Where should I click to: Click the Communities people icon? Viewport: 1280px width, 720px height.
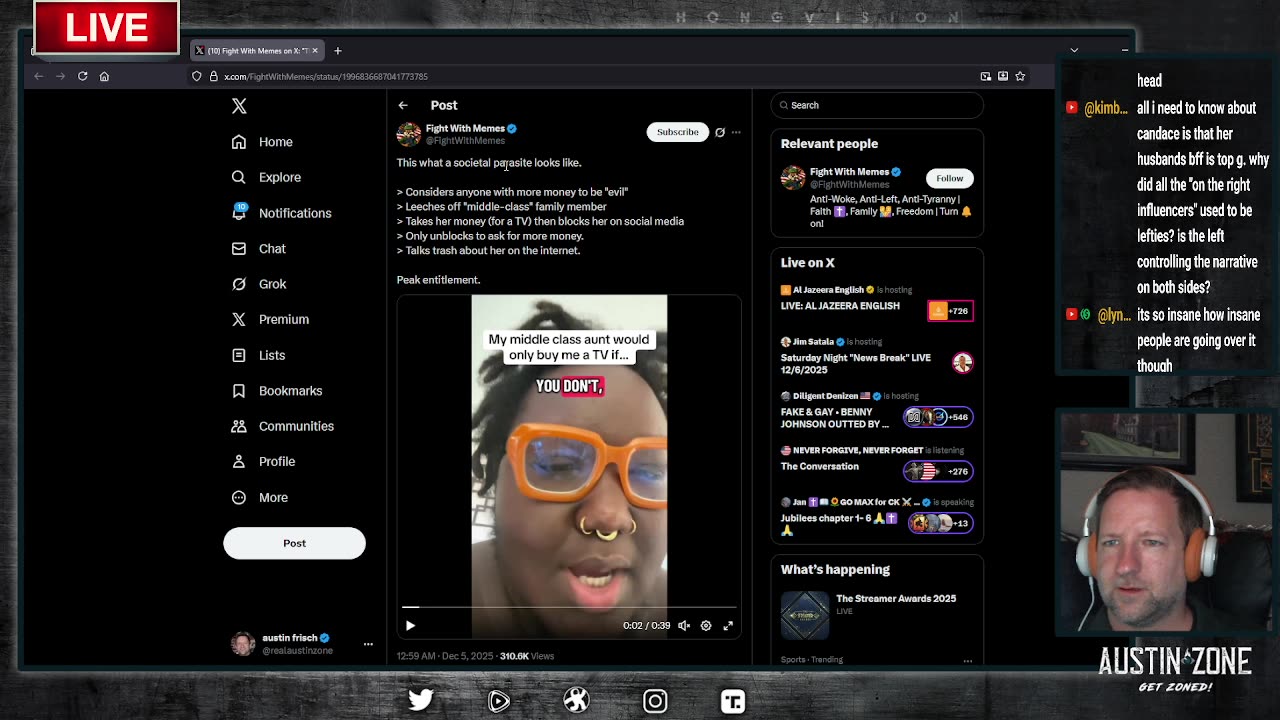click(239, 426)
